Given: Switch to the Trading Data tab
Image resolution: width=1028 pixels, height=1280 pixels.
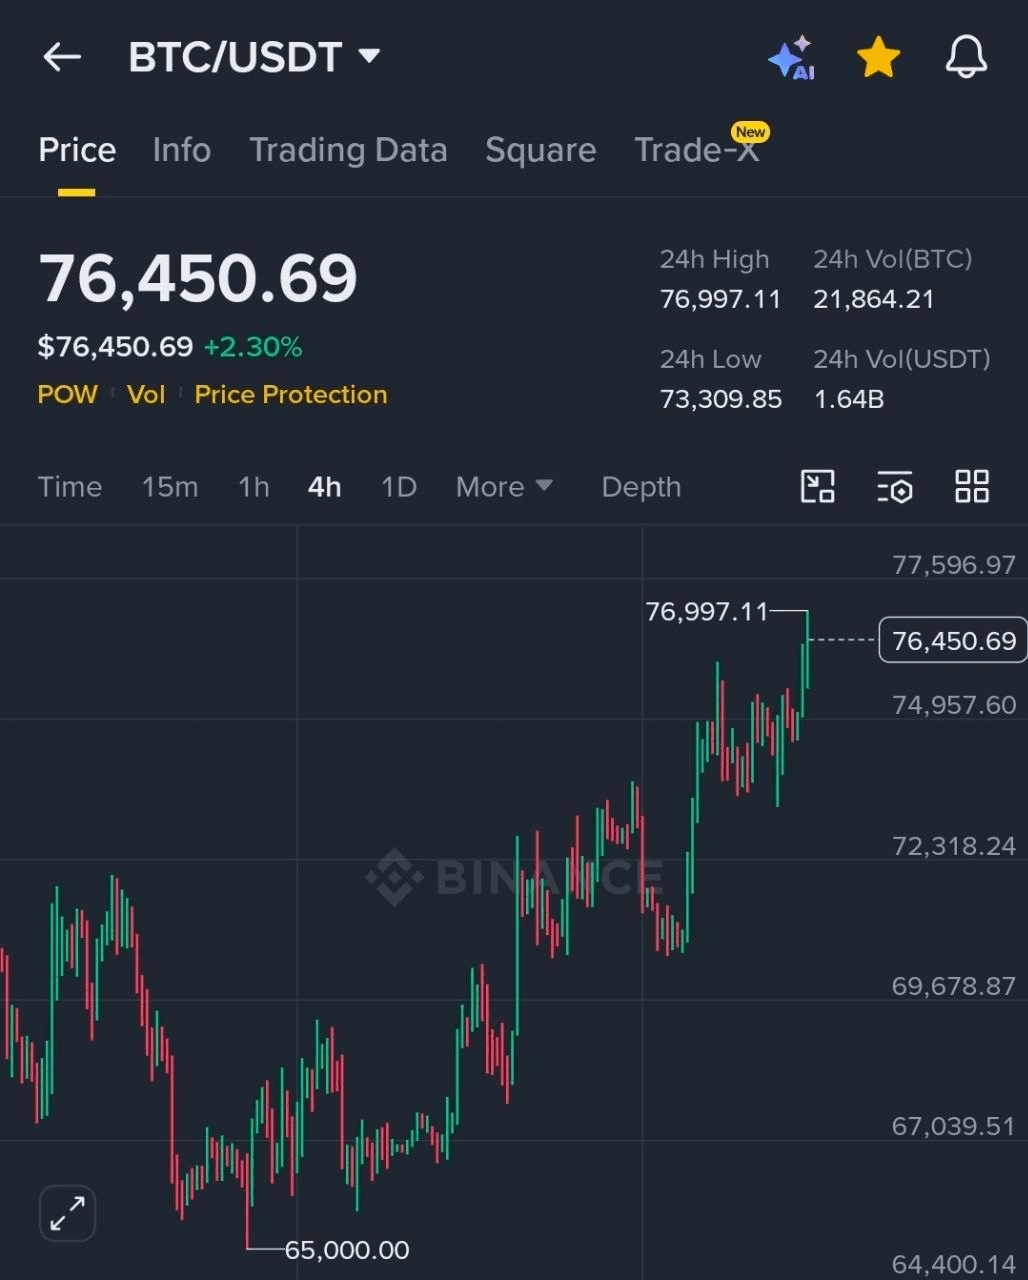Looking at the screenshot, I should [348, 150].
